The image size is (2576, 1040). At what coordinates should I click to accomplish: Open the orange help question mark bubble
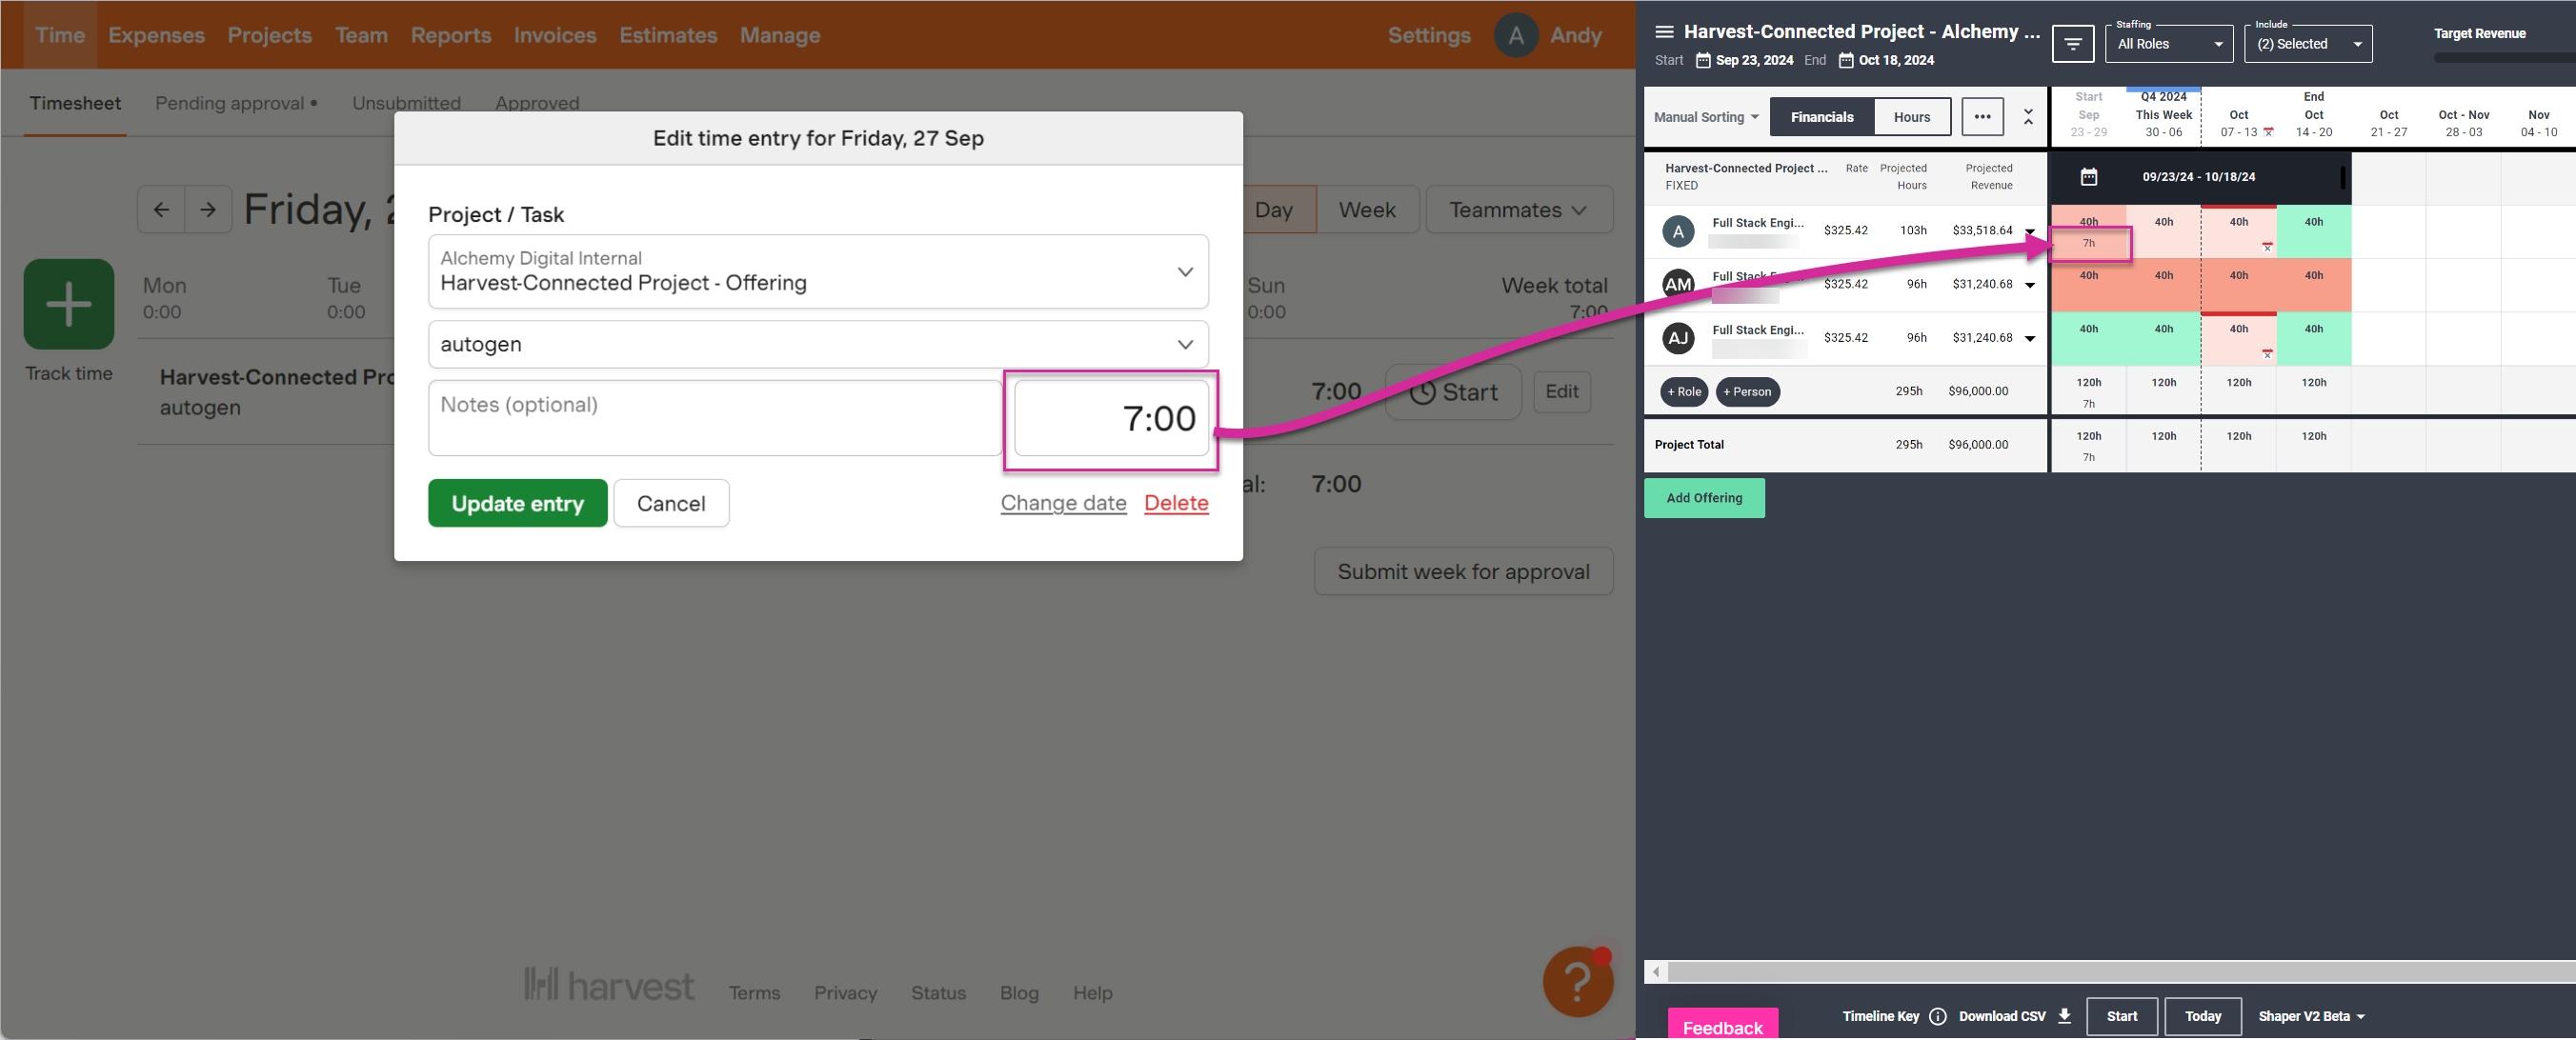pos(1577,982)
